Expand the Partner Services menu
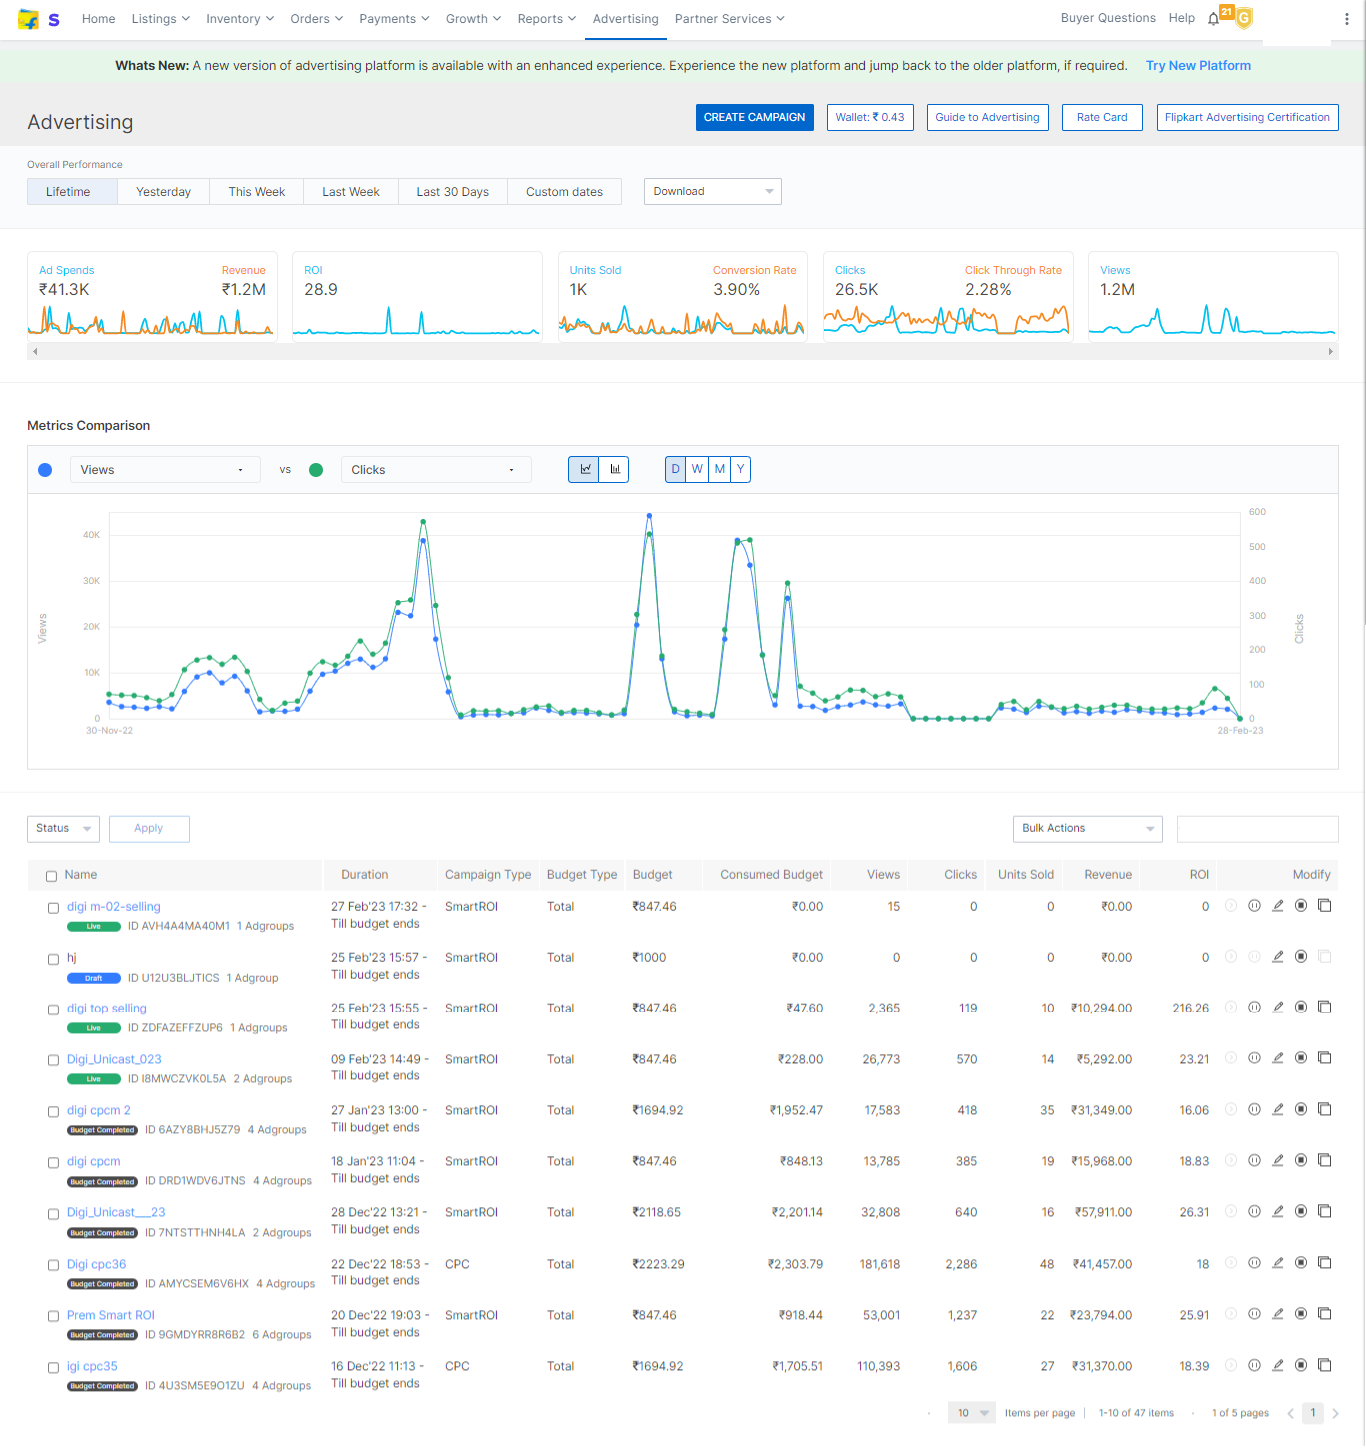This screenshot has height=1448, width=1366. pyautogui.click(x=730, y=19)
